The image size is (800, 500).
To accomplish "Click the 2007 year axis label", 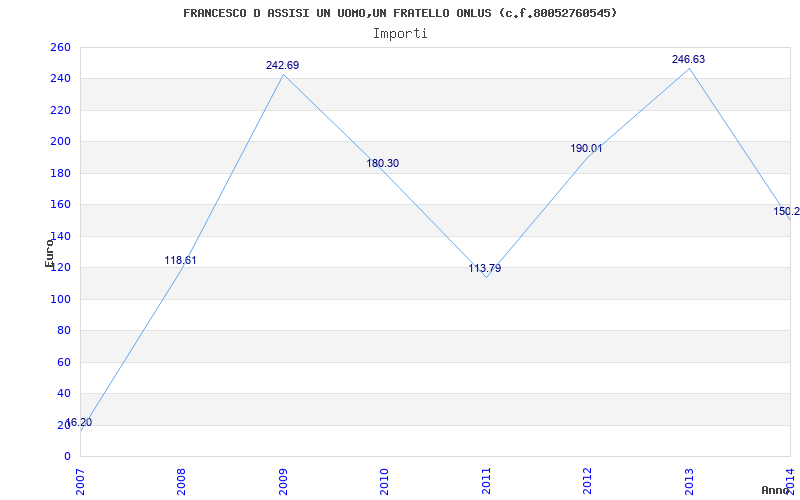I will pyautogui.click(x=80, y=482).
